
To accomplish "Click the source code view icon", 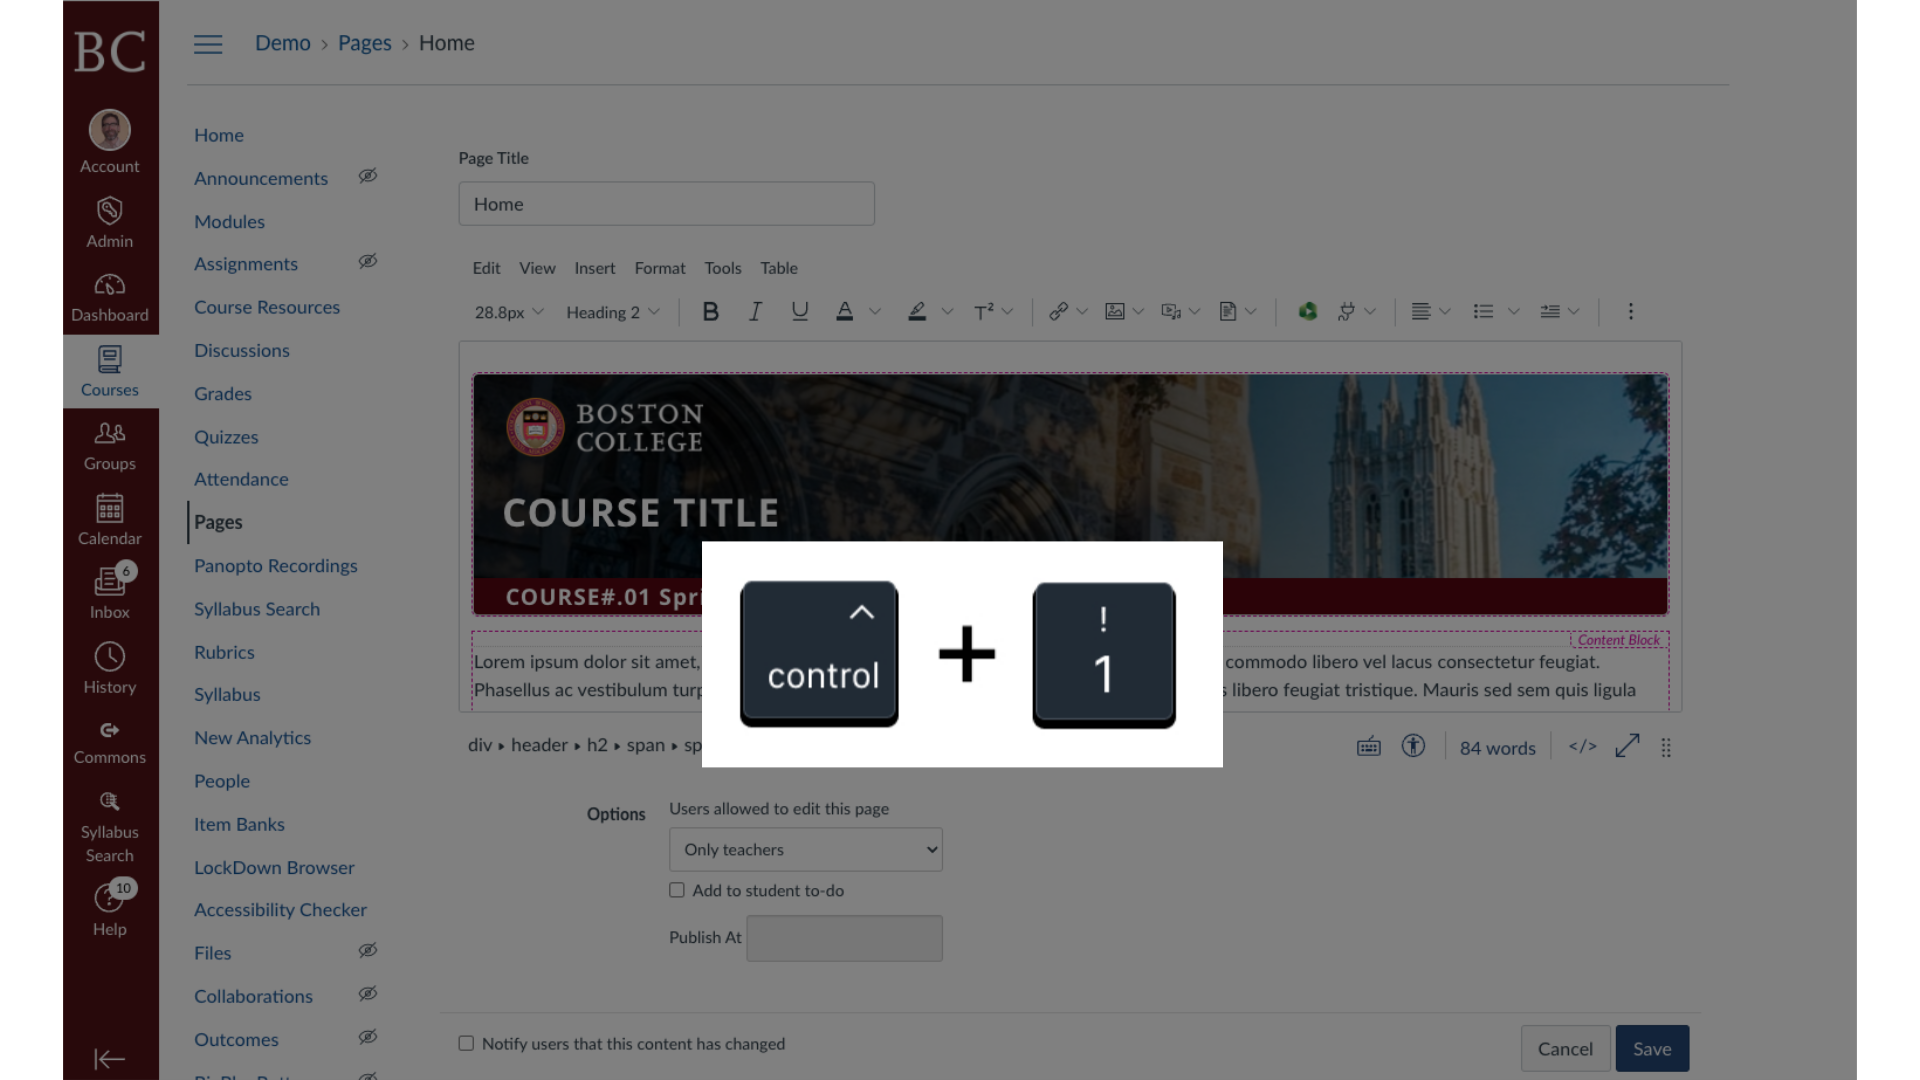I will (1582, 748).
